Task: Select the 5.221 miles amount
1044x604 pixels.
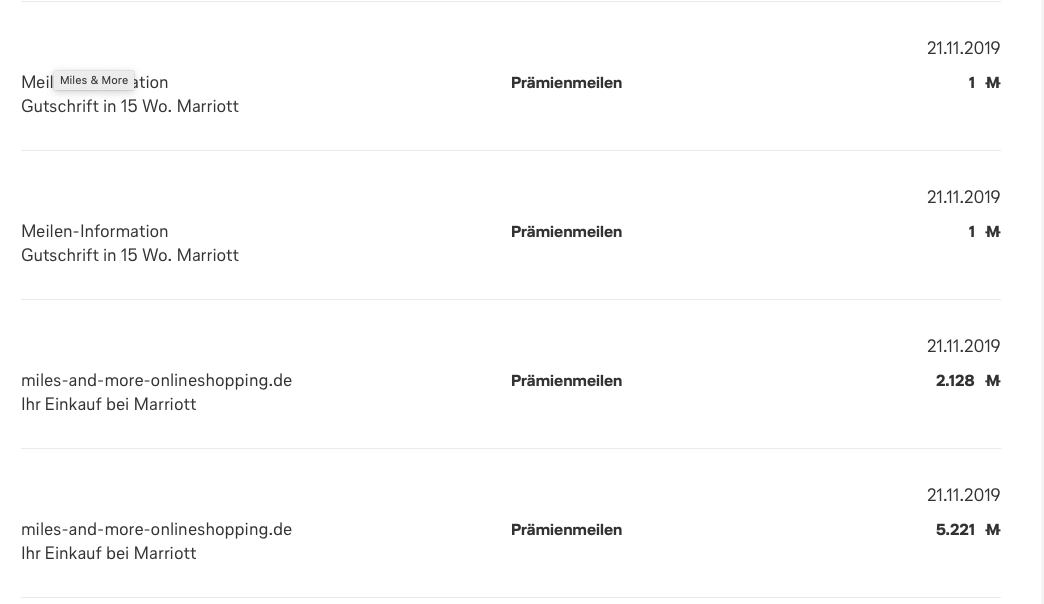Action: click(955, 530)
